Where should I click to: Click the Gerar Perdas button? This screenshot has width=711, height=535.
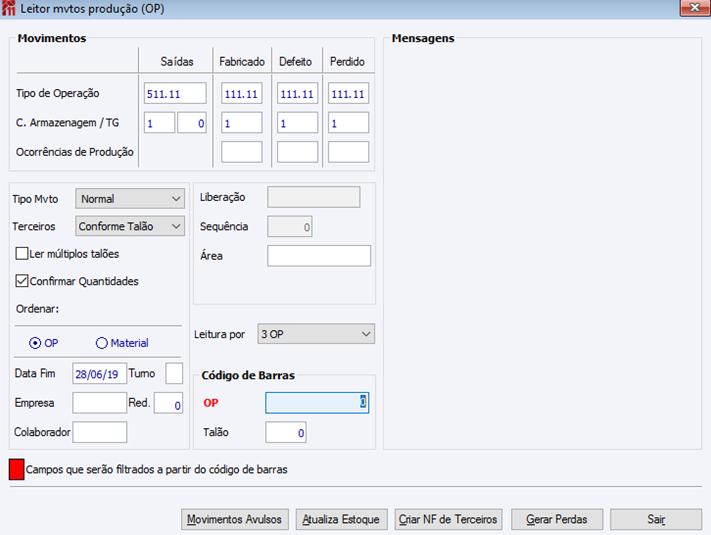pos(557,519)
